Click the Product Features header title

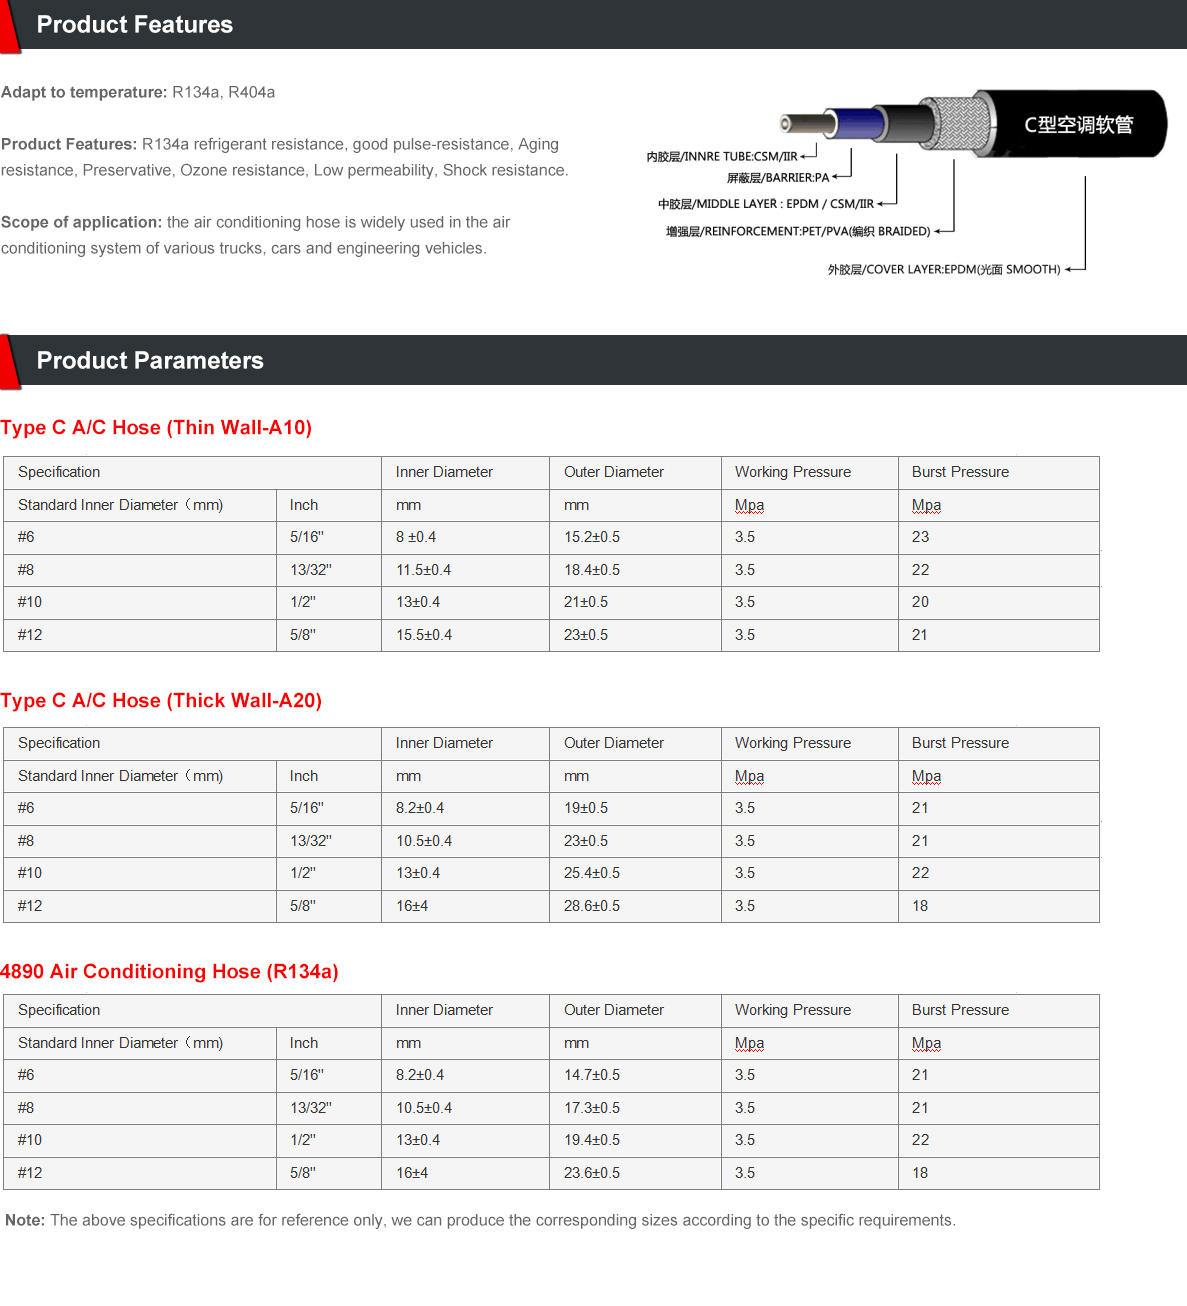[x=134, y=25]
